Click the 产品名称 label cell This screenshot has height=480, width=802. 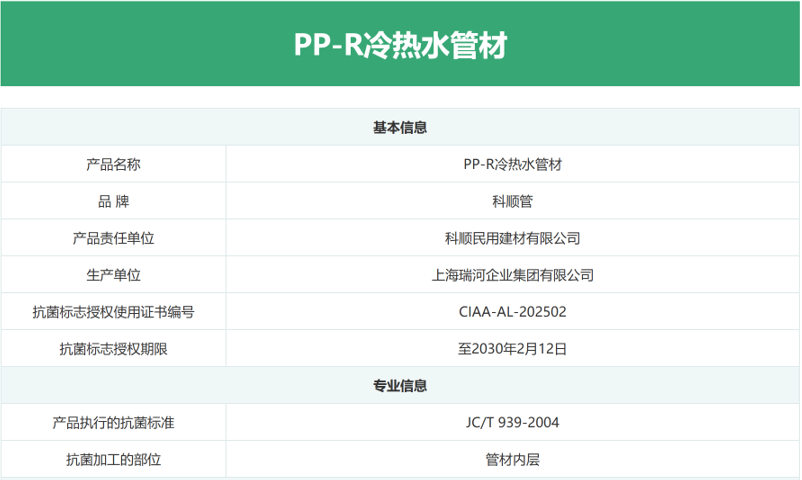click(x=113, y=164)
